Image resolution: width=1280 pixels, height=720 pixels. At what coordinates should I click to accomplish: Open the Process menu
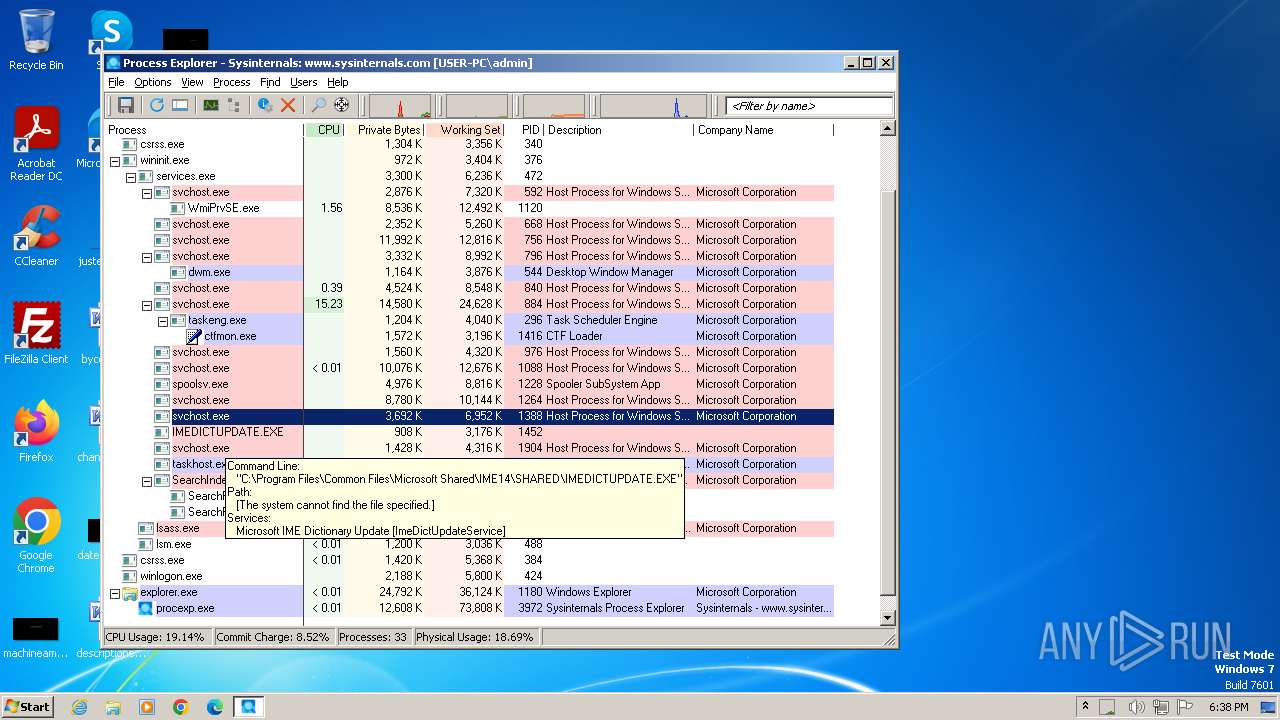click(x=231, y=82)
